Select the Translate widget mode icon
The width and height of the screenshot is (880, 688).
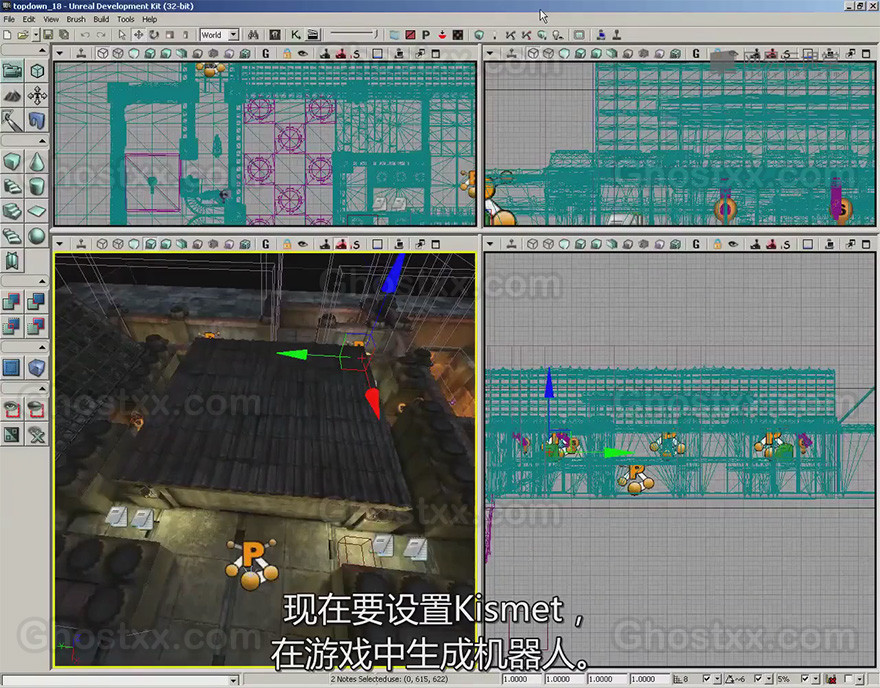pyautogui.click(x=138, y=35)
